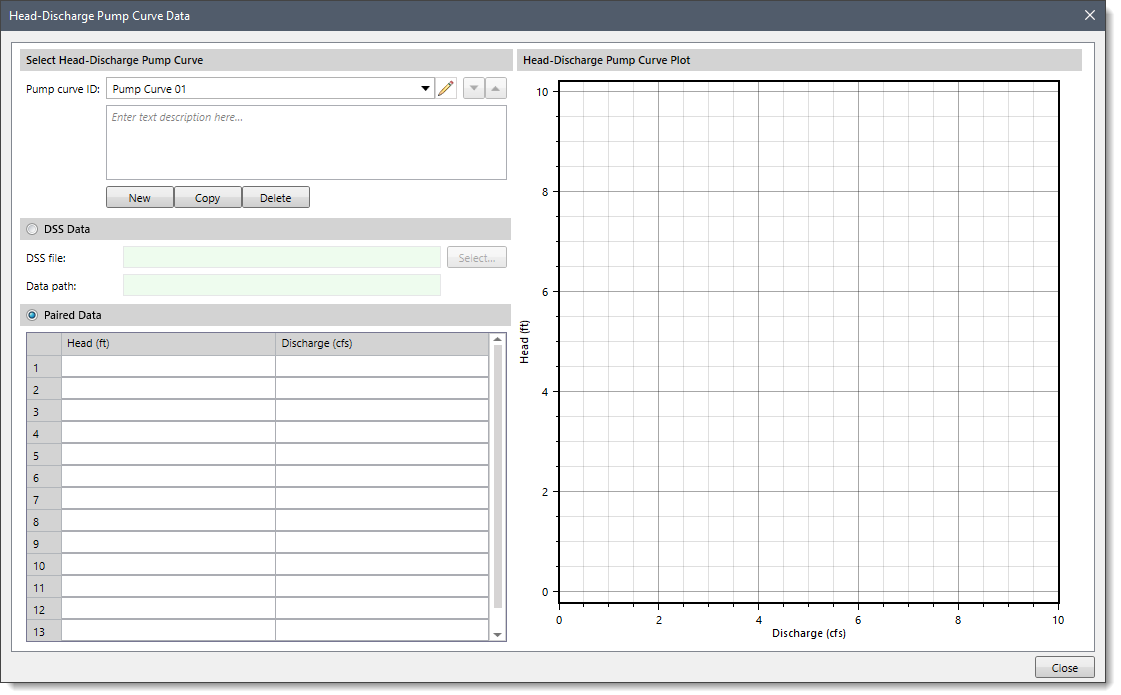Open the Pump curve ID dropdown

tap(425, 89)
